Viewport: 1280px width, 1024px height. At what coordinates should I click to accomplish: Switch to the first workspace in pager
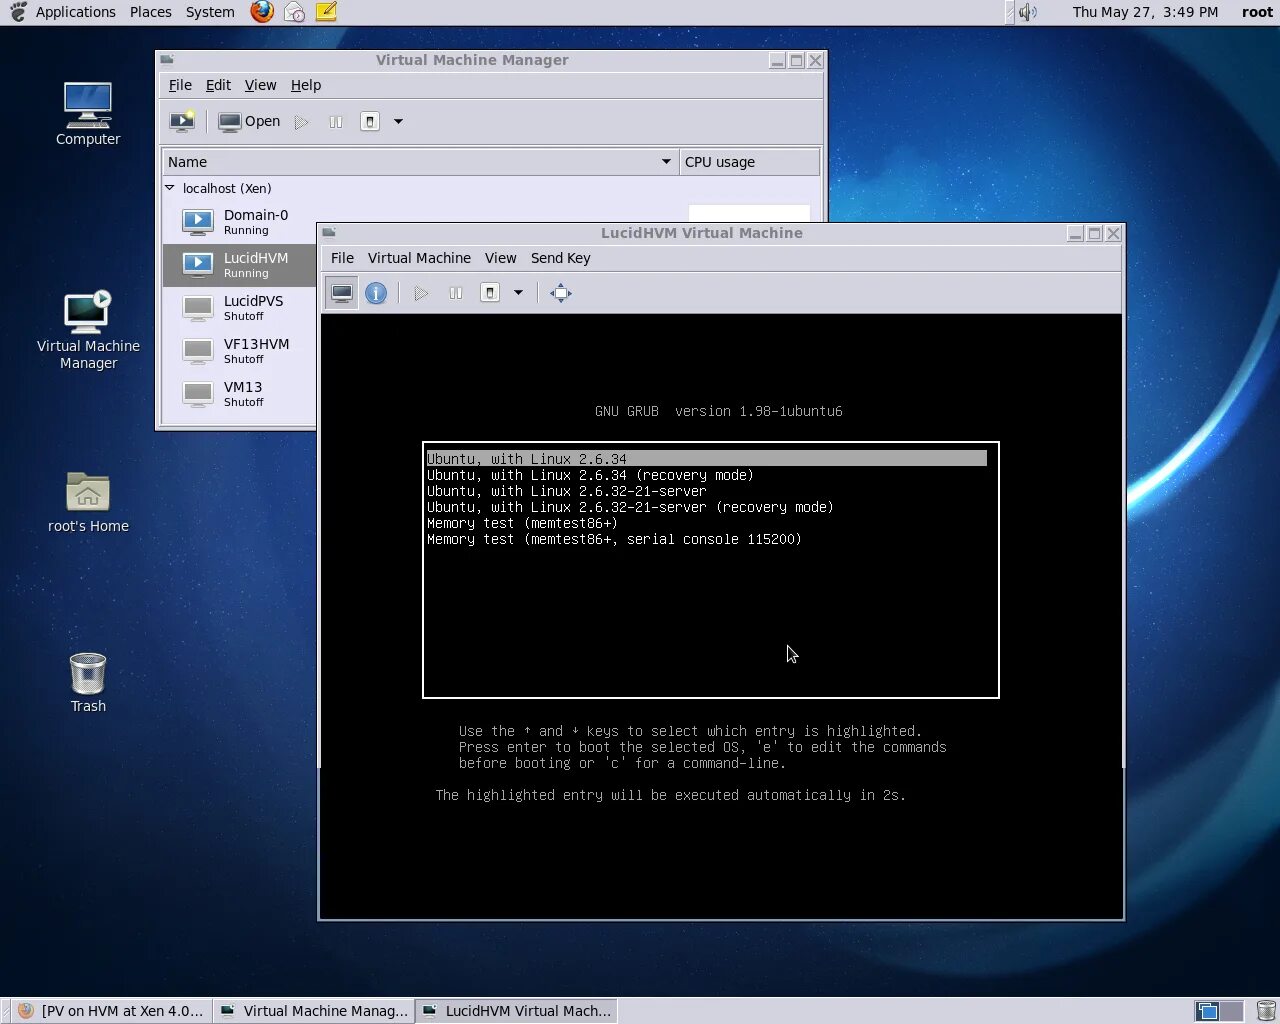1208,1011
